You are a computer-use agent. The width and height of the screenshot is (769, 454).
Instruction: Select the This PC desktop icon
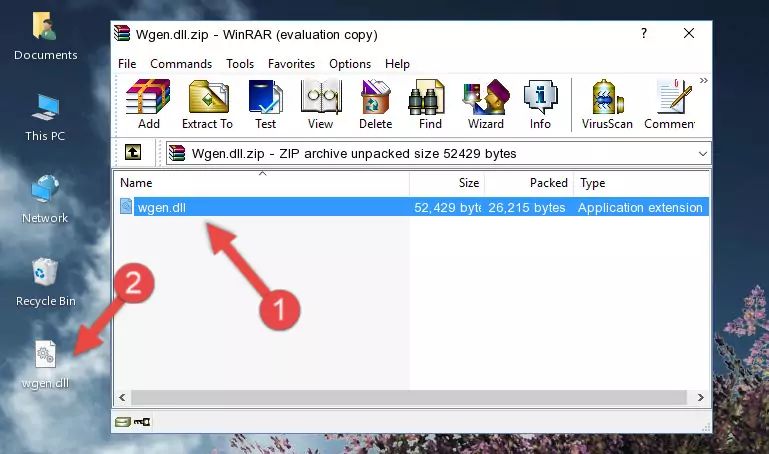45,118
